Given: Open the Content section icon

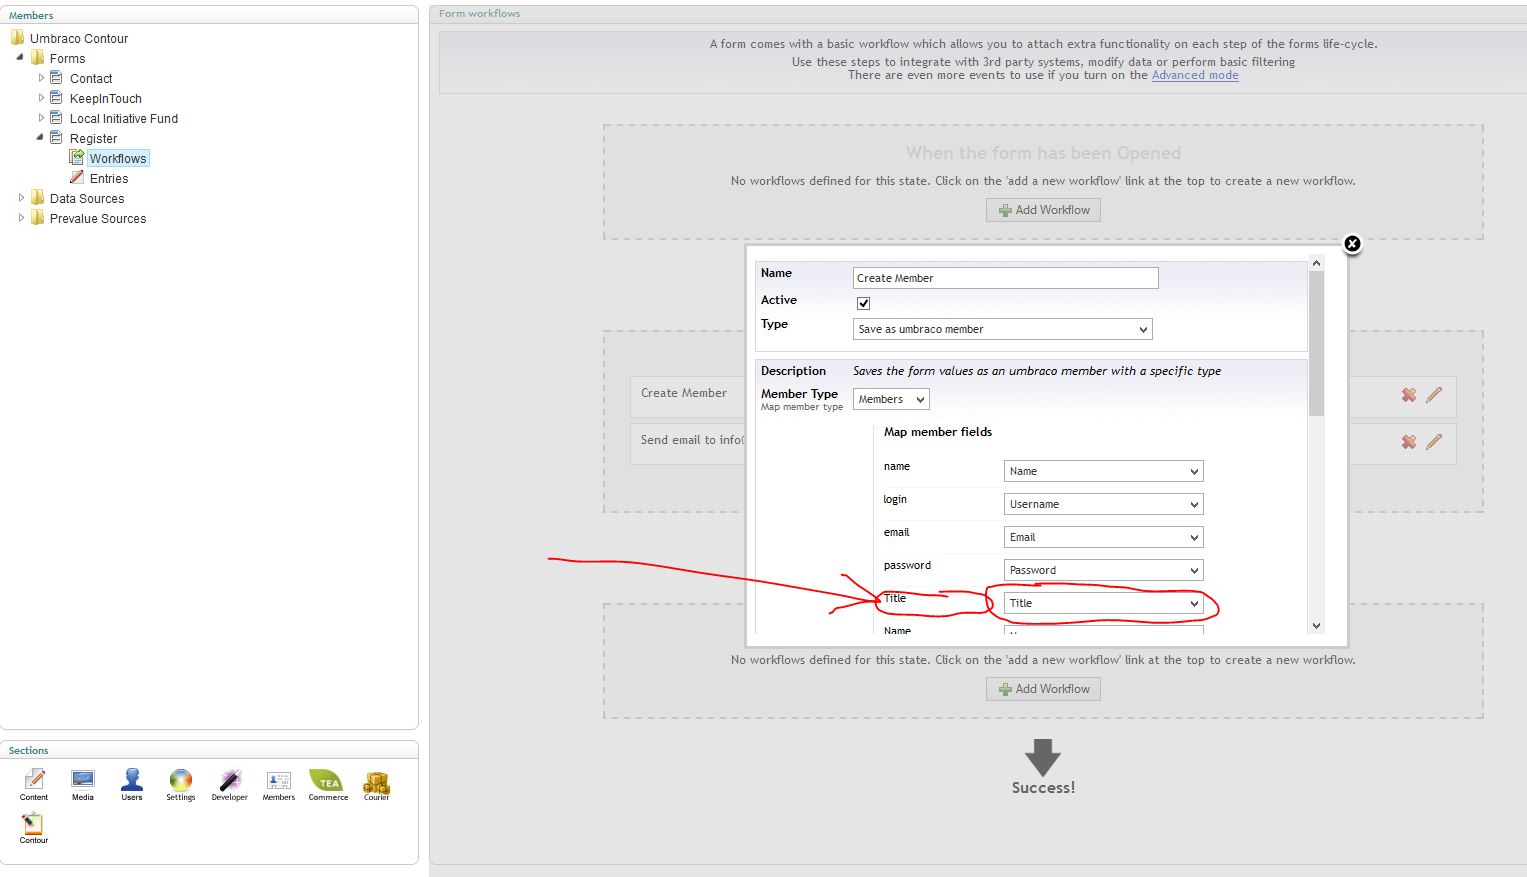Looking at the screenshot, I should click(34, 781).
